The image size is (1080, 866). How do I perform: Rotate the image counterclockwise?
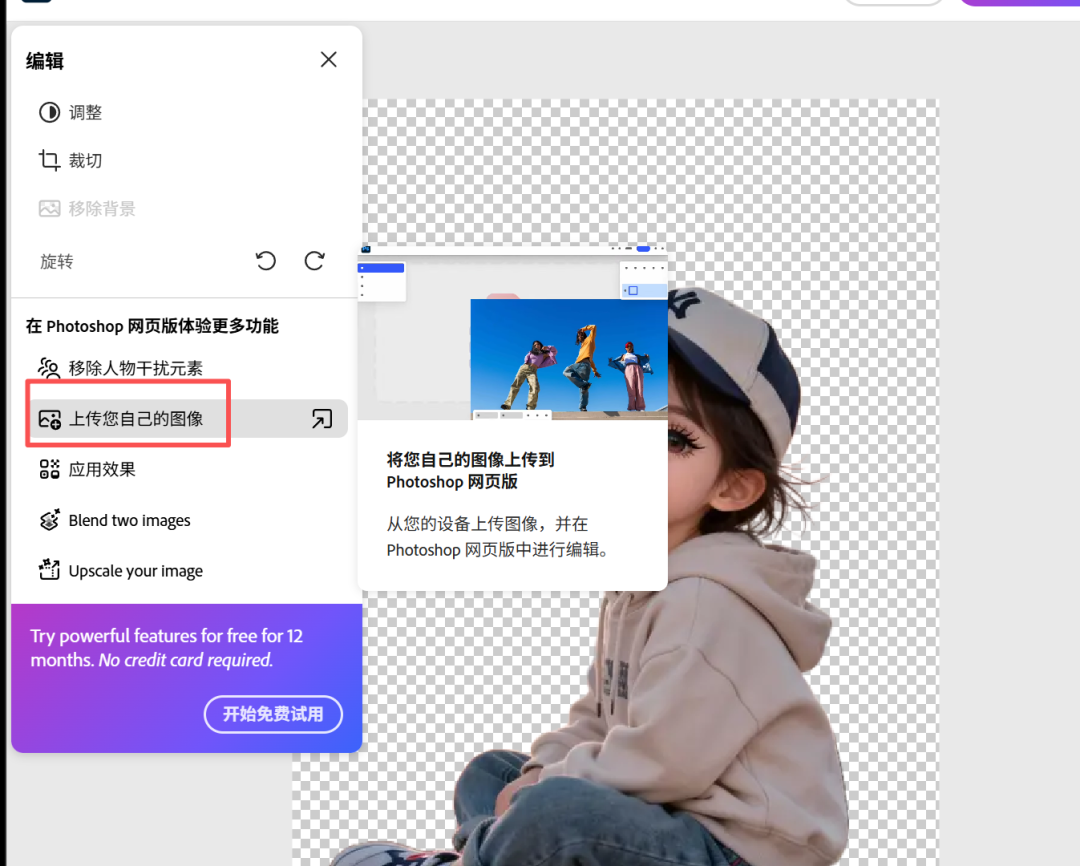click(265, 261)
